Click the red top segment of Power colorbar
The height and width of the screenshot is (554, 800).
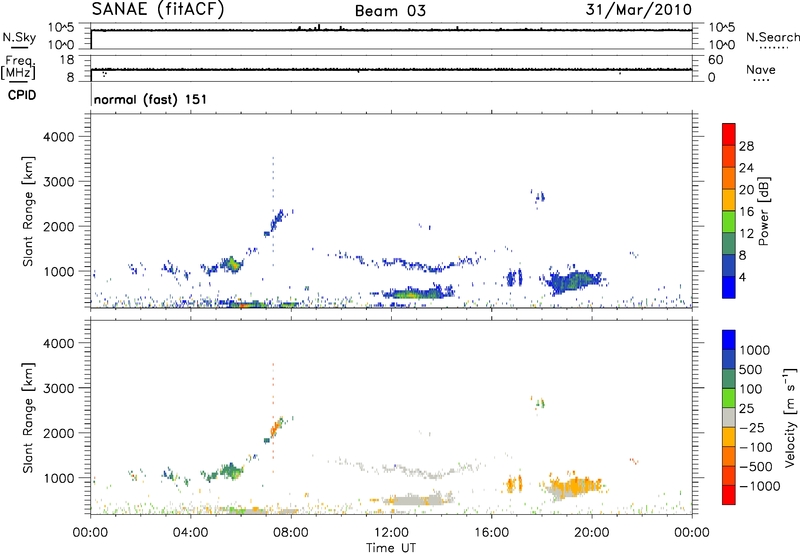(x=729, y=134)
